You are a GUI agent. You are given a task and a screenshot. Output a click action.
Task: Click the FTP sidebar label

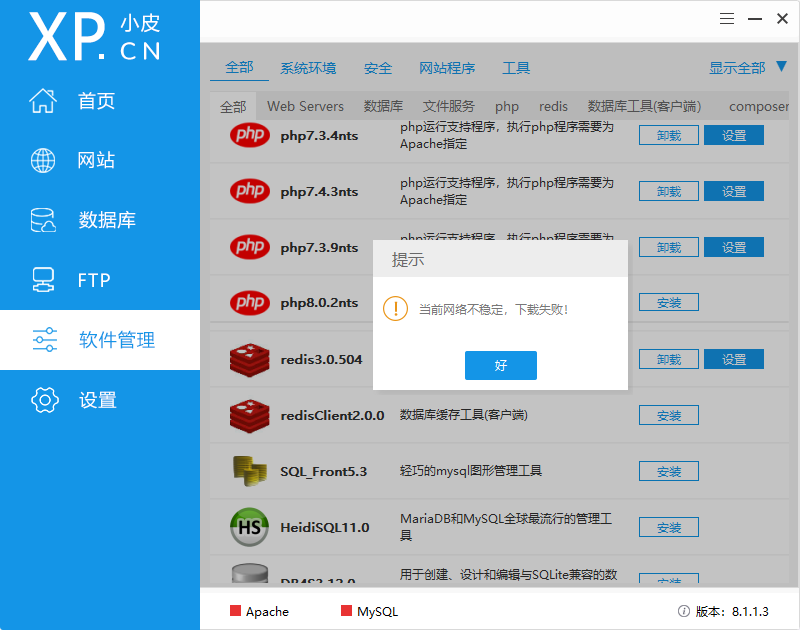pos(94,280)
